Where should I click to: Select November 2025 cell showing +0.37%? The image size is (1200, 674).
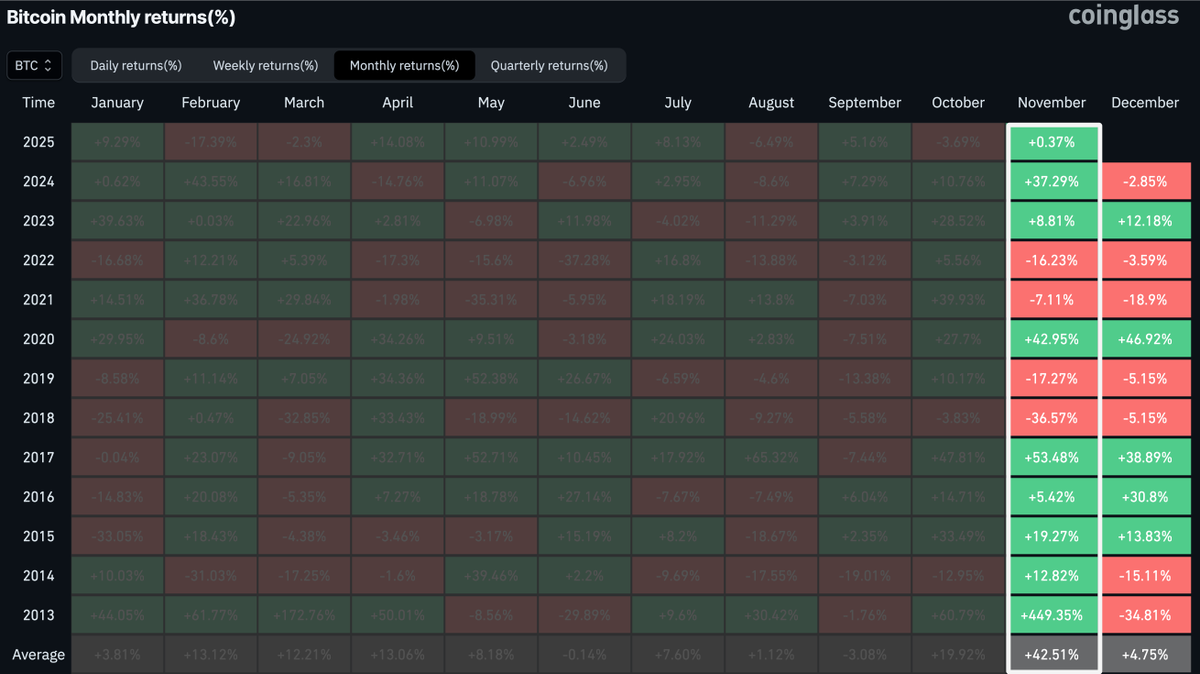[1052, 142]
